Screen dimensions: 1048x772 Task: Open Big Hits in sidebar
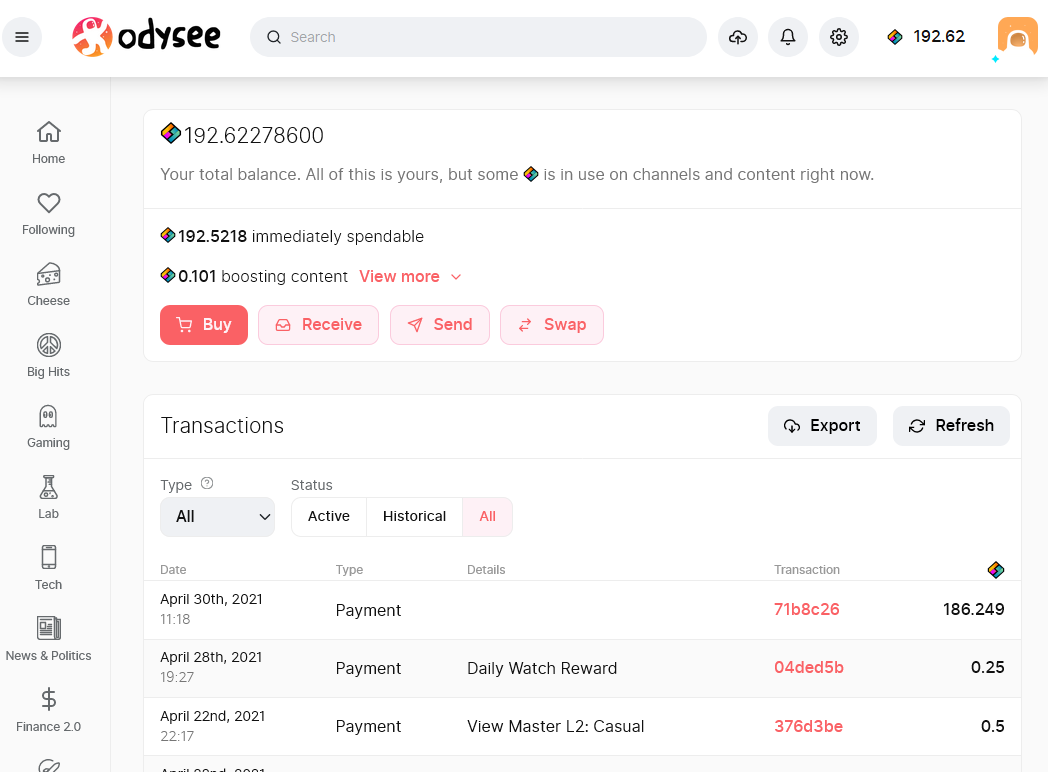click(x=48, y=356)
